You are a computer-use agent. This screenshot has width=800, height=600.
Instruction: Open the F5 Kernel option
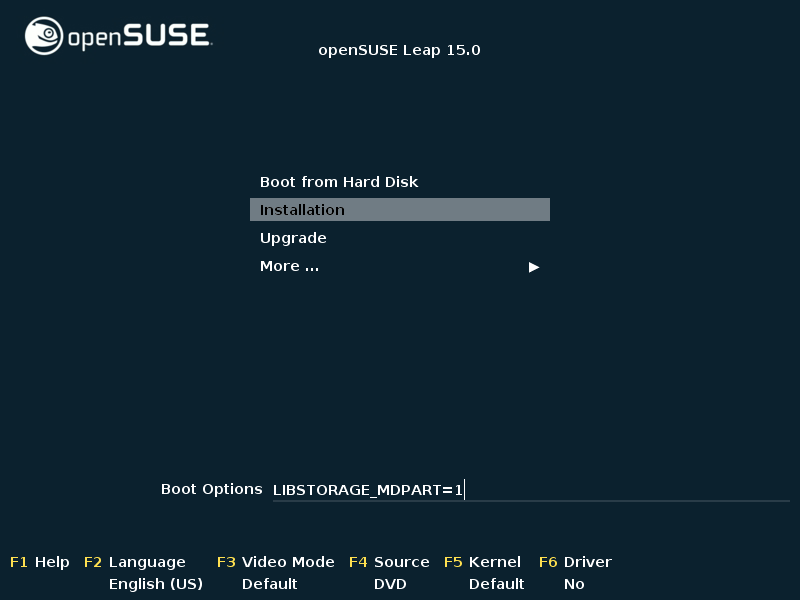(483, 562)
